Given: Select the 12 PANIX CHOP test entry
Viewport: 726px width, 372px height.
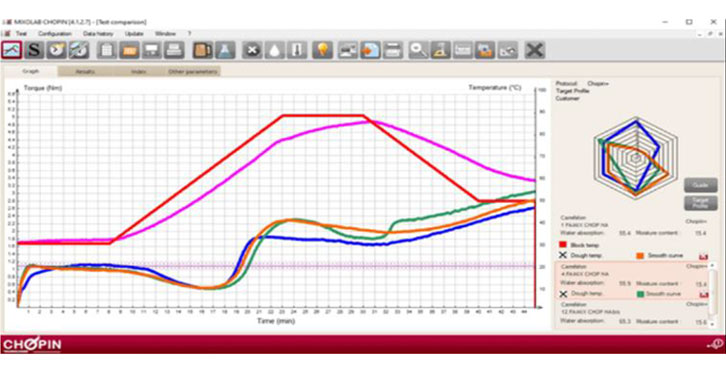Looking at the screenshot, I should [633, 313].
